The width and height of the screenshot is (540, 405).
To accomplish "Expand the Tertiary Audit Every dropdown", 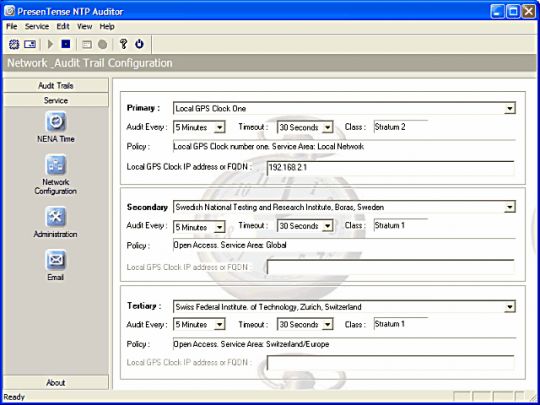I will [219, 325].
